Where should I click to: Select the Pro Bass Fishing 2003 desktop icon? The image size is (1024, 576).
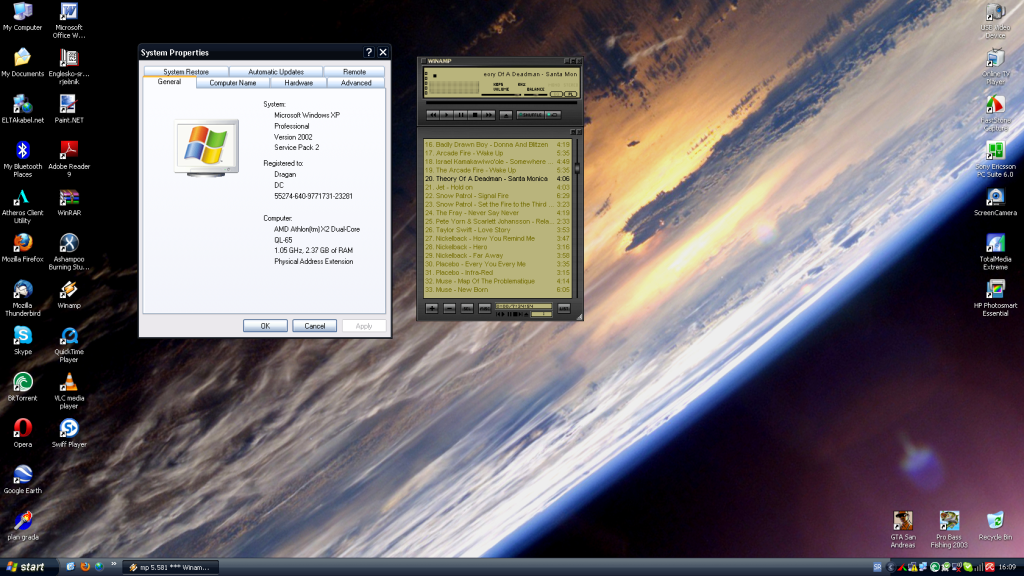[949, 530]
